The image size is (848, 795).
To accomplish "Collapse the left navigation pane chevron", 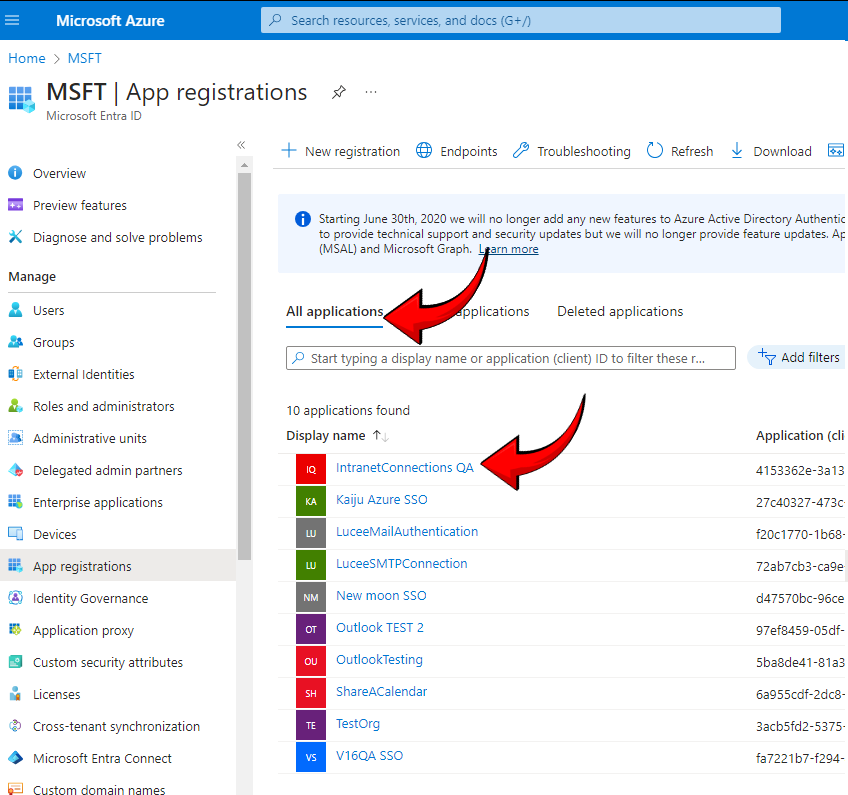I will [x=241, y=144].
